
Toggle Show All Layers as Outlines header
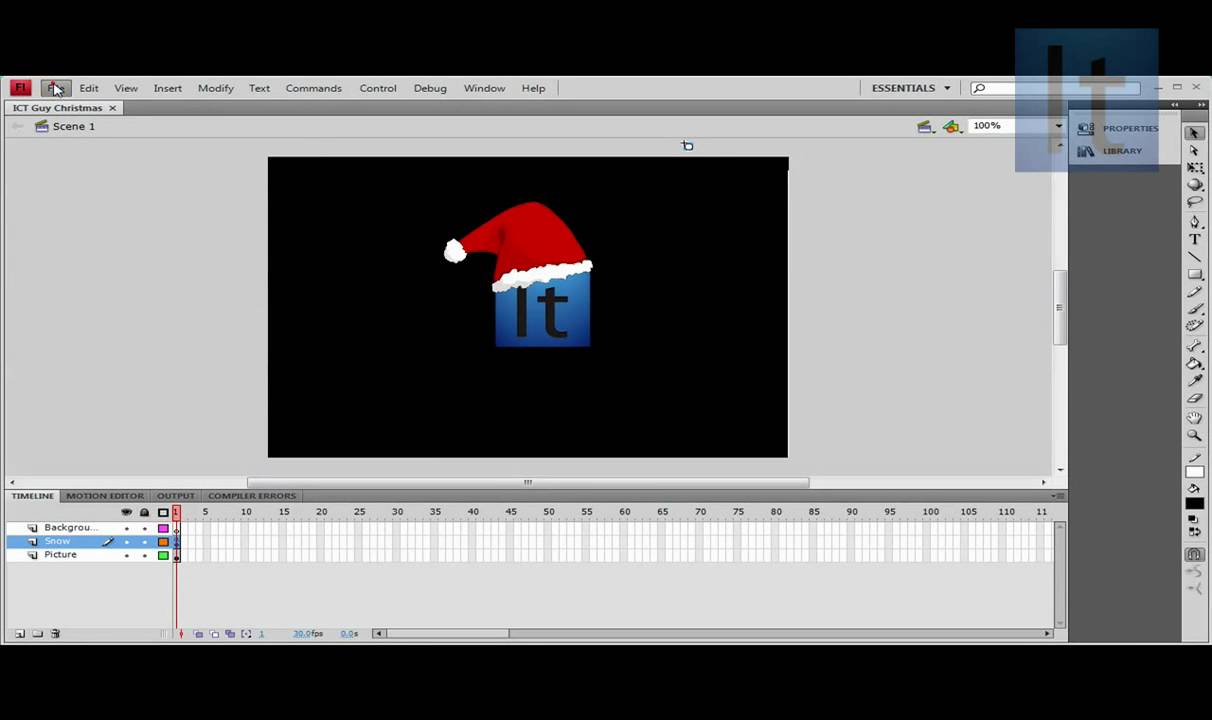(163, 512)
